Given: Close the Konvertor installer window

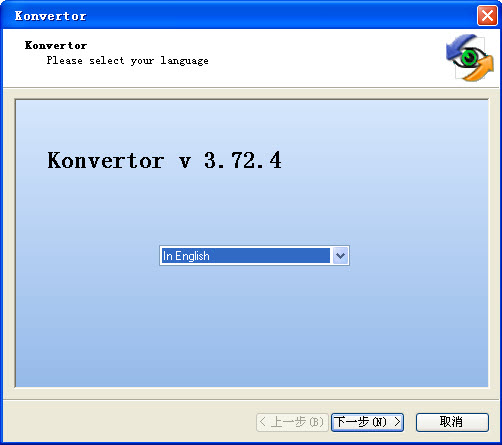Looking at the screenshot, I should 487,16.
